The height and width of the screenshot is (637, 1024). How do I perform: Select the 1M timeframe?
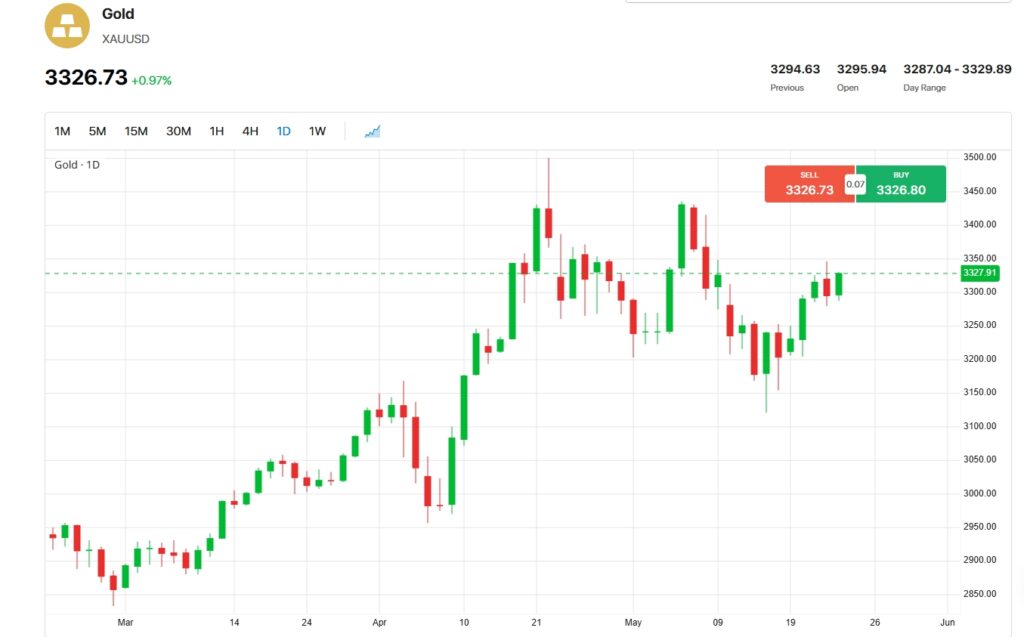coord(62,131)
